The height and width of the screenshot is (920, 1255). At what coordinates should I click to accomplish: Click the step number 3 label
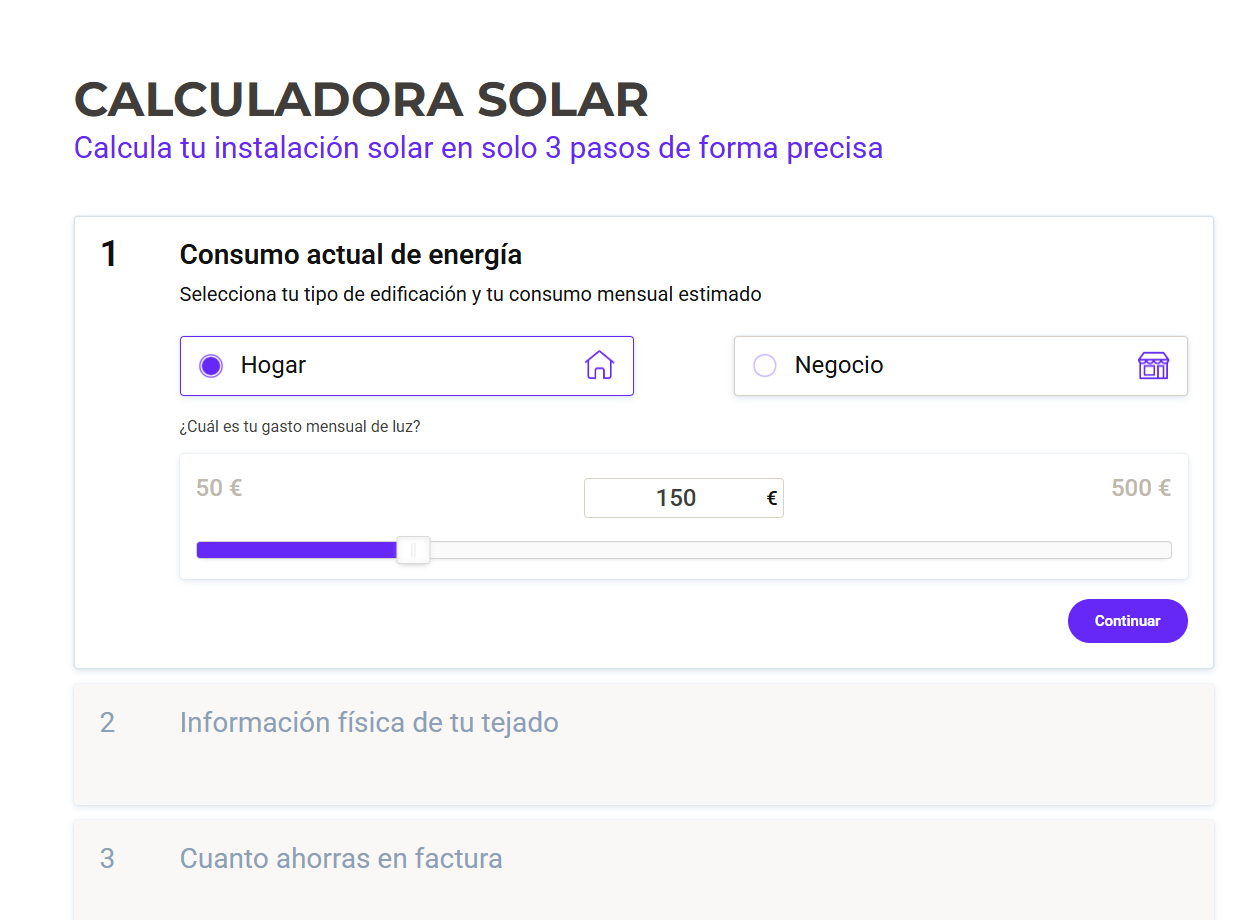(107, 858)
